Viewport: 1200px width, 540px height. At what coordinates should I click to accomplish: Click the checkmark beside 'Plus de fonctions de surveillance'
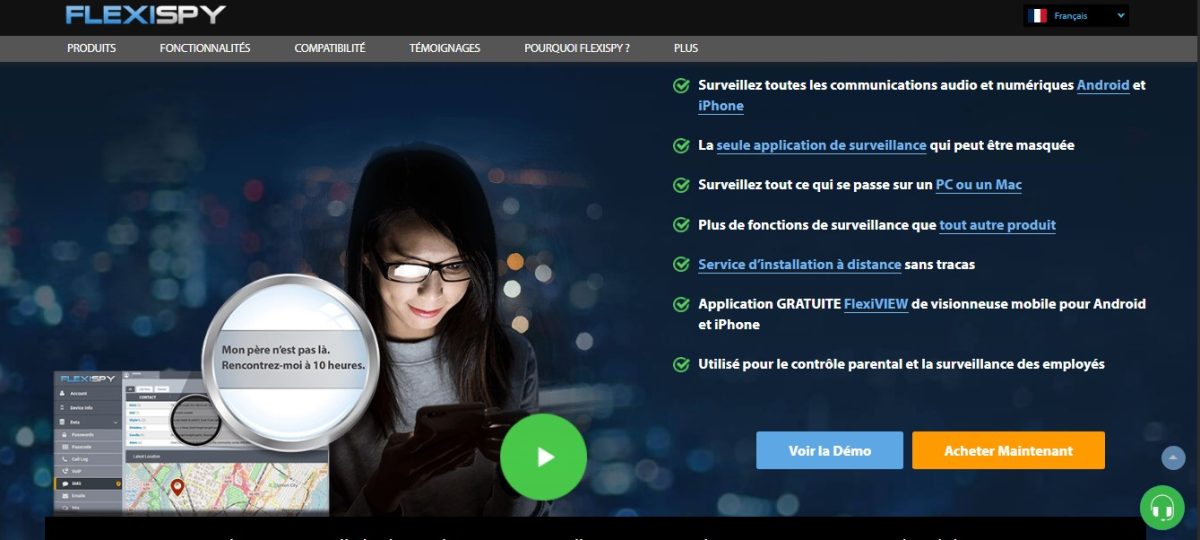pos(681,225)
